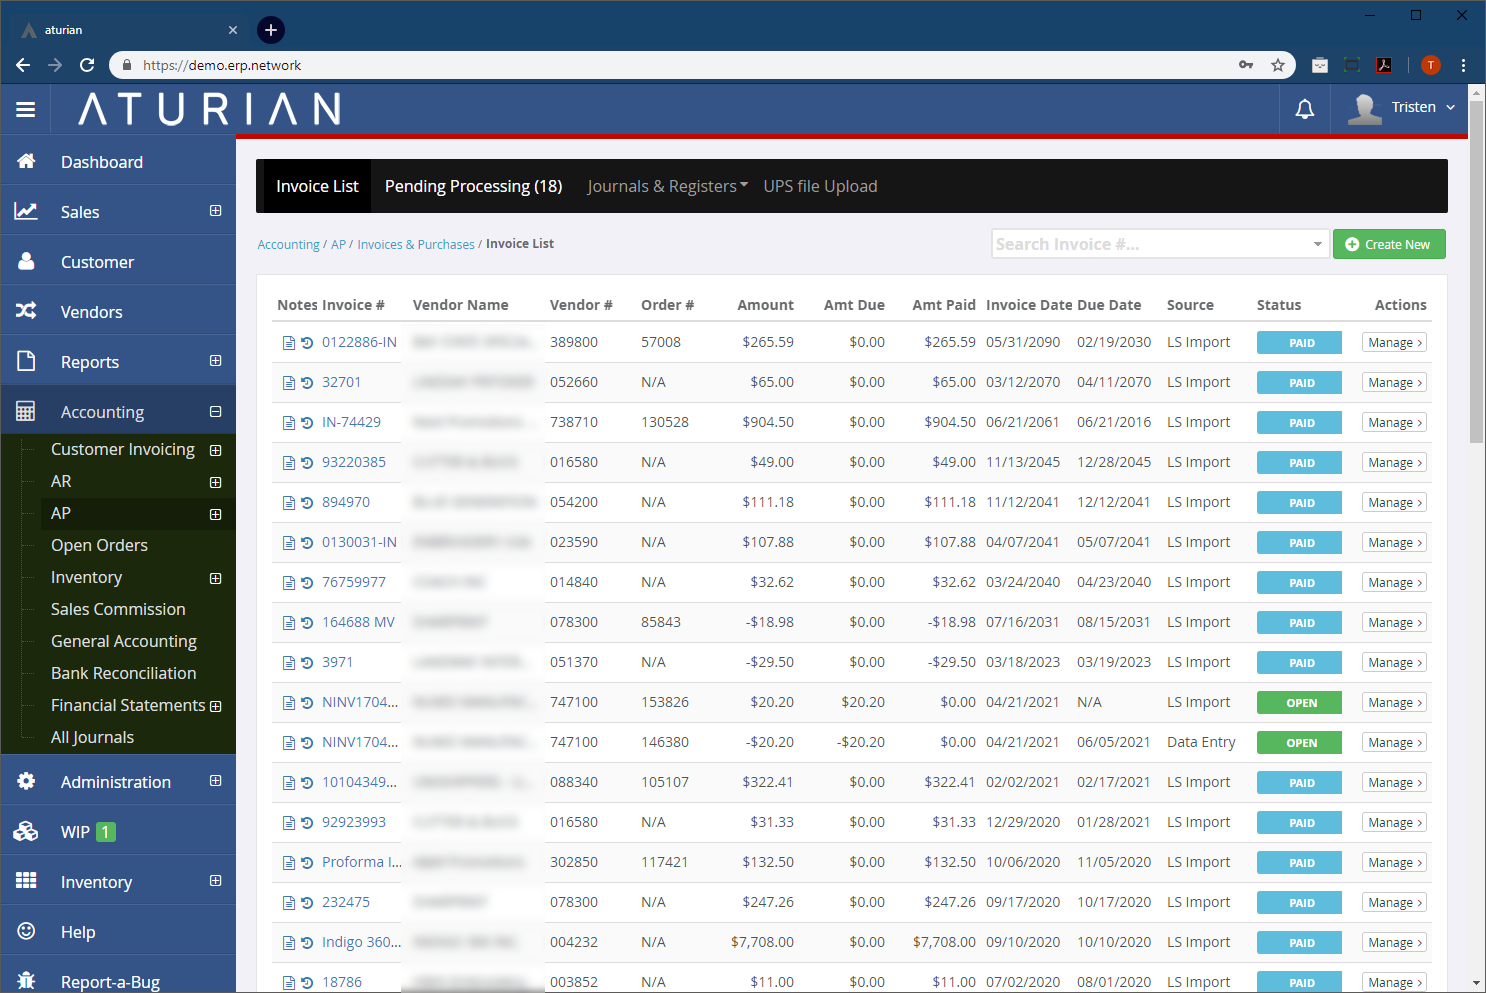Click the notification bell icon
Image resolution: width=1486 pixels, height=993 pixels.
(1304, 109)
